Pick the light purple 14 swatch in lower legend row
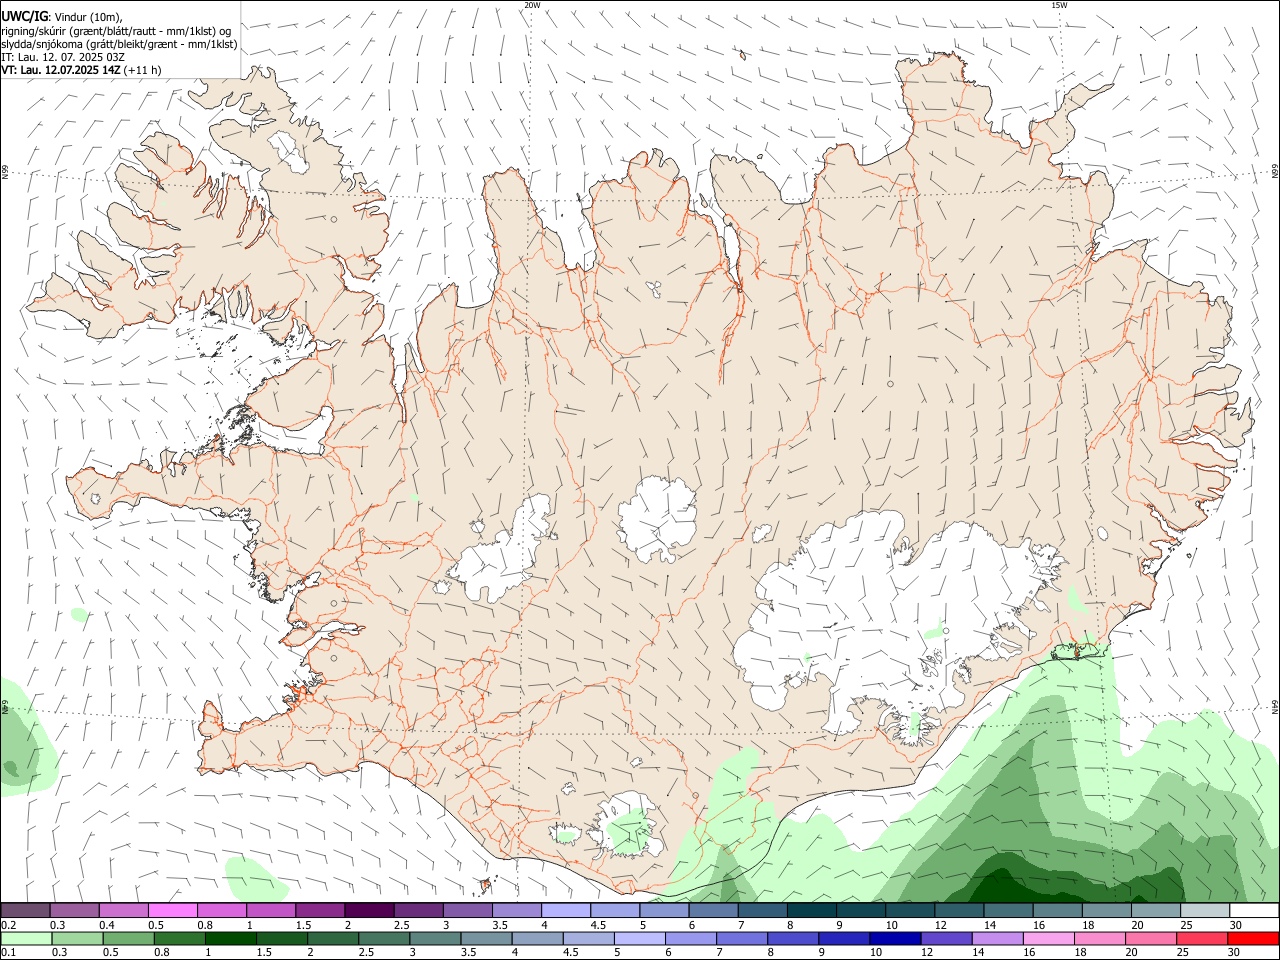The image size is (1280, 960). (x=998, y=939)
